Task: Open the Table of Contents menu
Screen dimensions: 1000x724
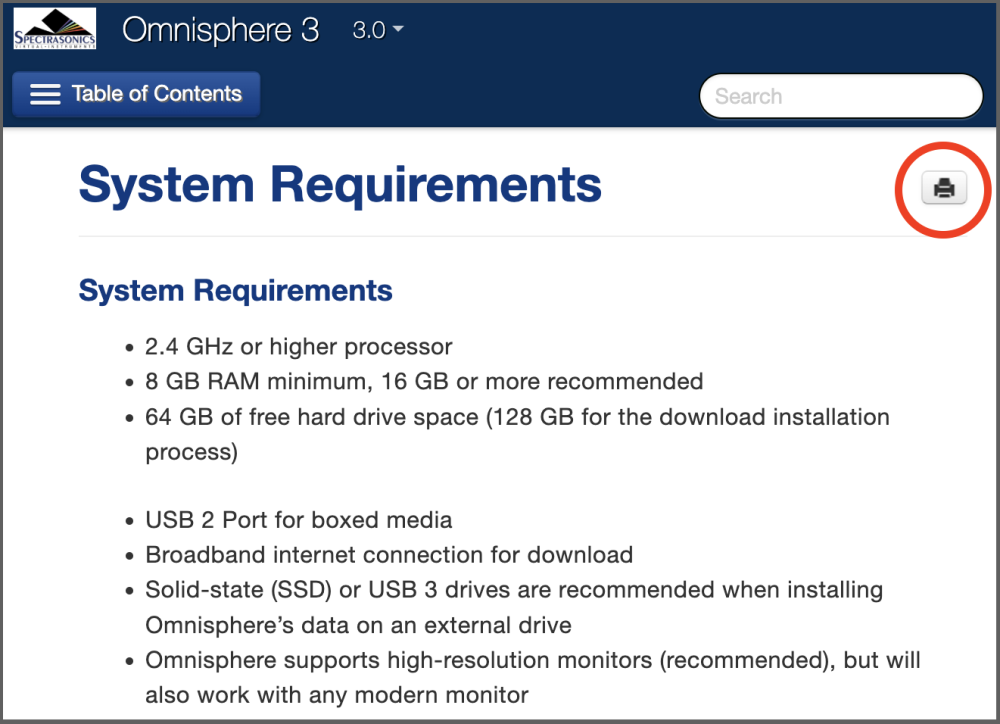Action: (x=136, y=94)
